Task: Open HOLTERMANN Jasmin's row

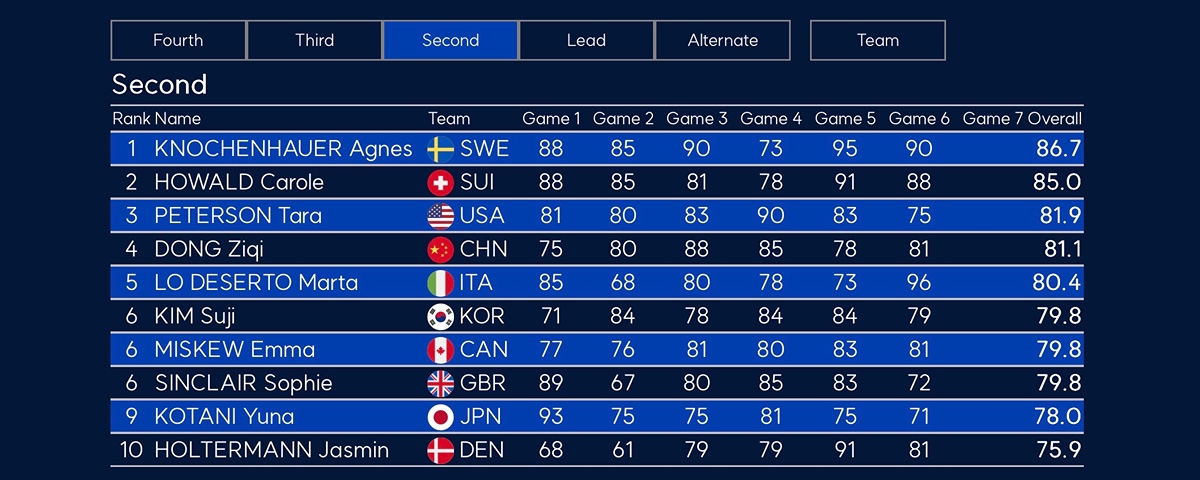Action: point(271,450)
